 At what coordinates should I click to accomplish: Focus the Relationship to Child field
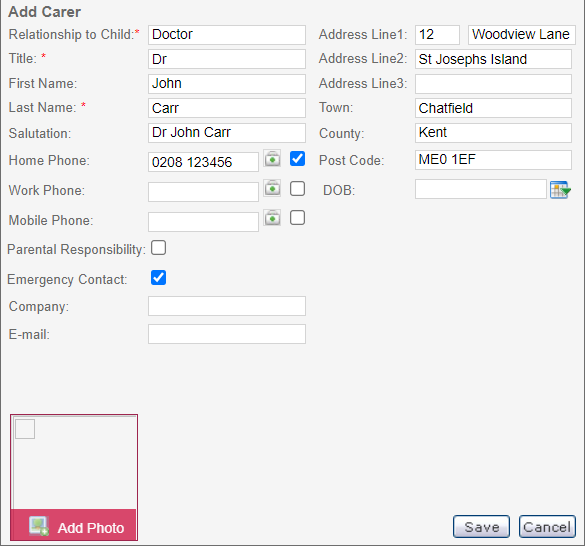[x=228, y=35]
